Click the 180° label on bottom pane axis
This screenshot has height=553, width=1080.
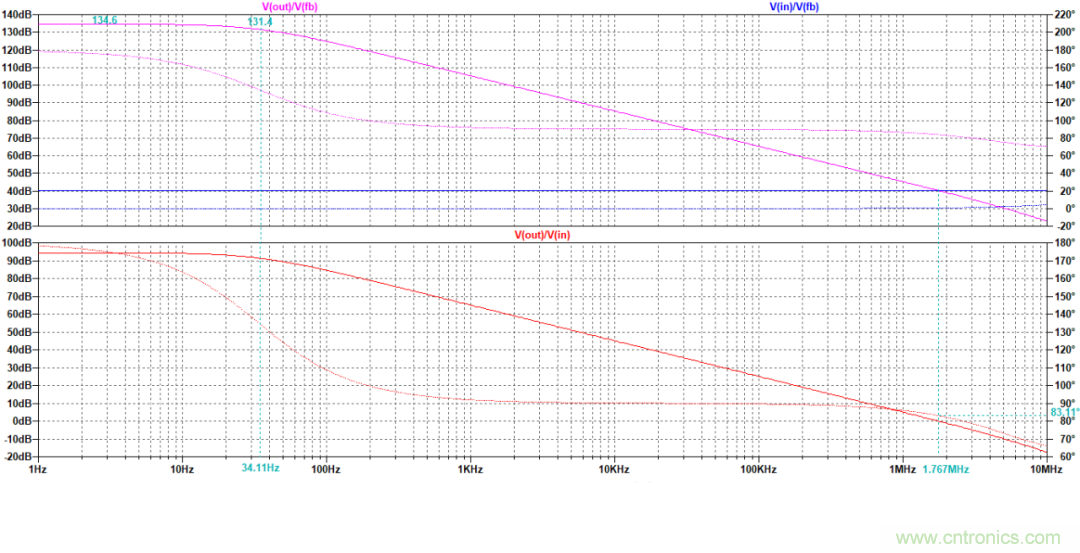click(x=1062, y=243)
